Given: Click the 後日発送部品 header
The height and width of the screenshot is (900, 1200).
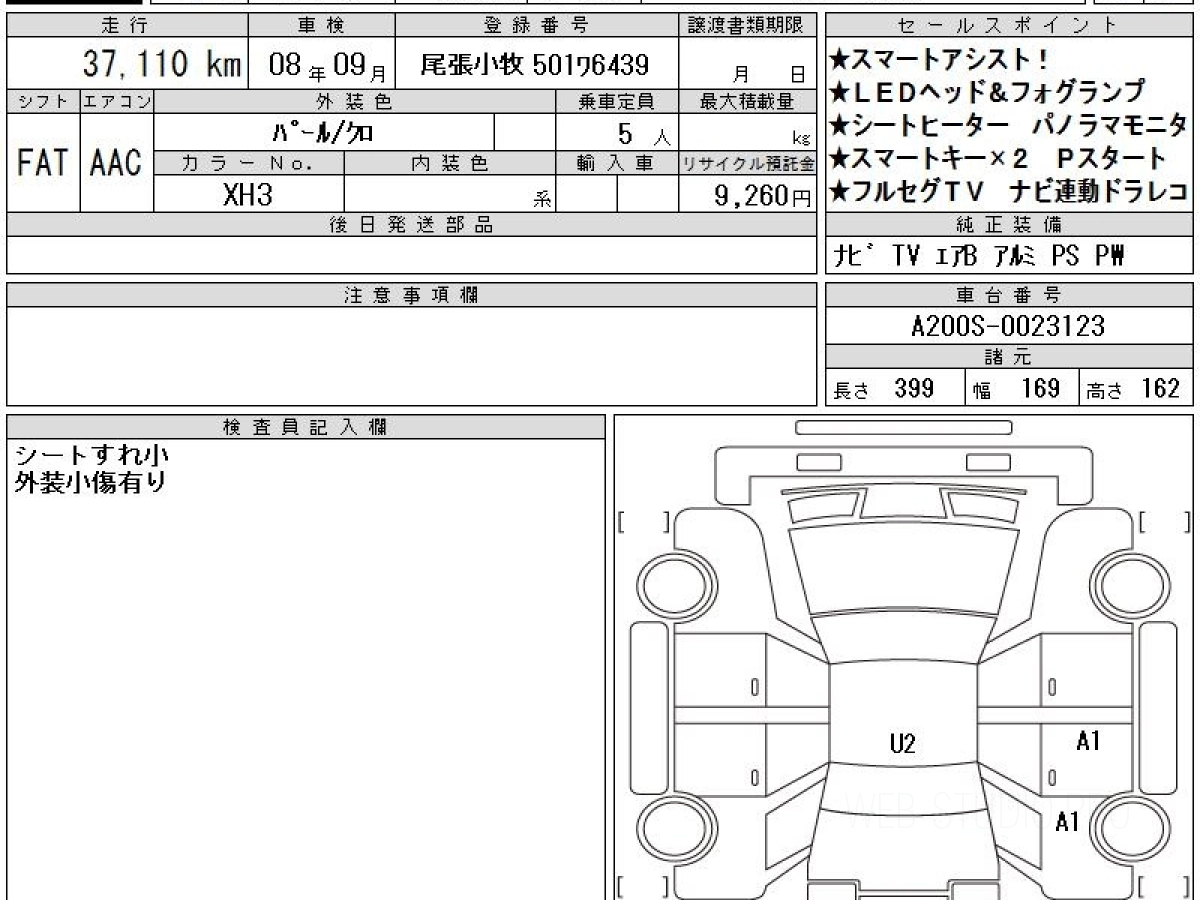Looking at the screenshot, I should coord(411,225).
